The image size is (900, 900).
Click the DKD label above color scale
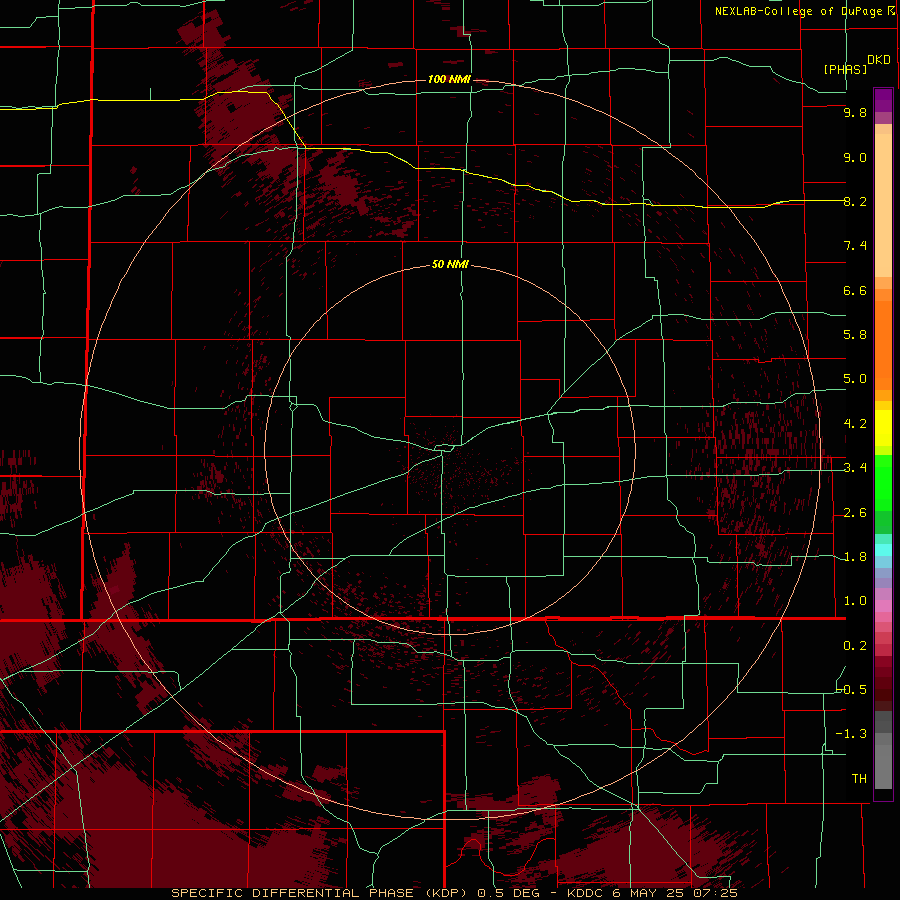879,60
